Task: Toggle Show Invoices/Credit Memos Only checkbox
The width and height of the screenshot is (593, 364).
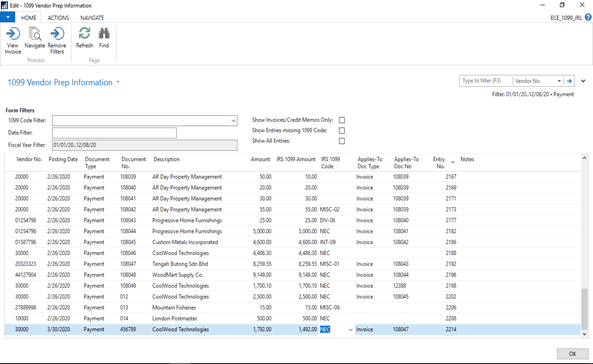Action: pos(342,120)
